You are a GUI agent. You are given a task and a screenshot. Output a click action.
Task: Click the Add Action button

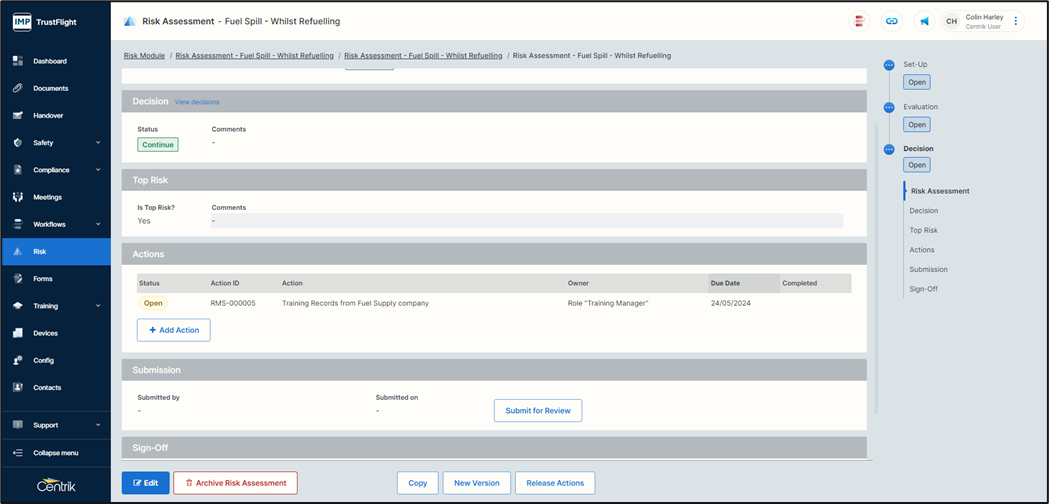point(174,330)
